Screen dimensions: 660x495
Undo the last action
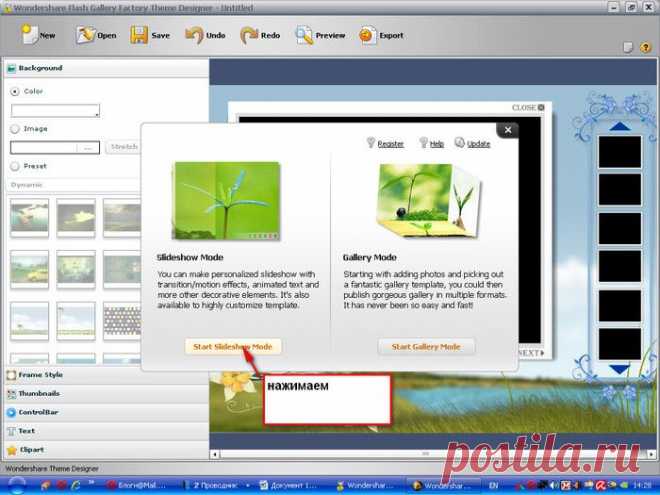205,35
